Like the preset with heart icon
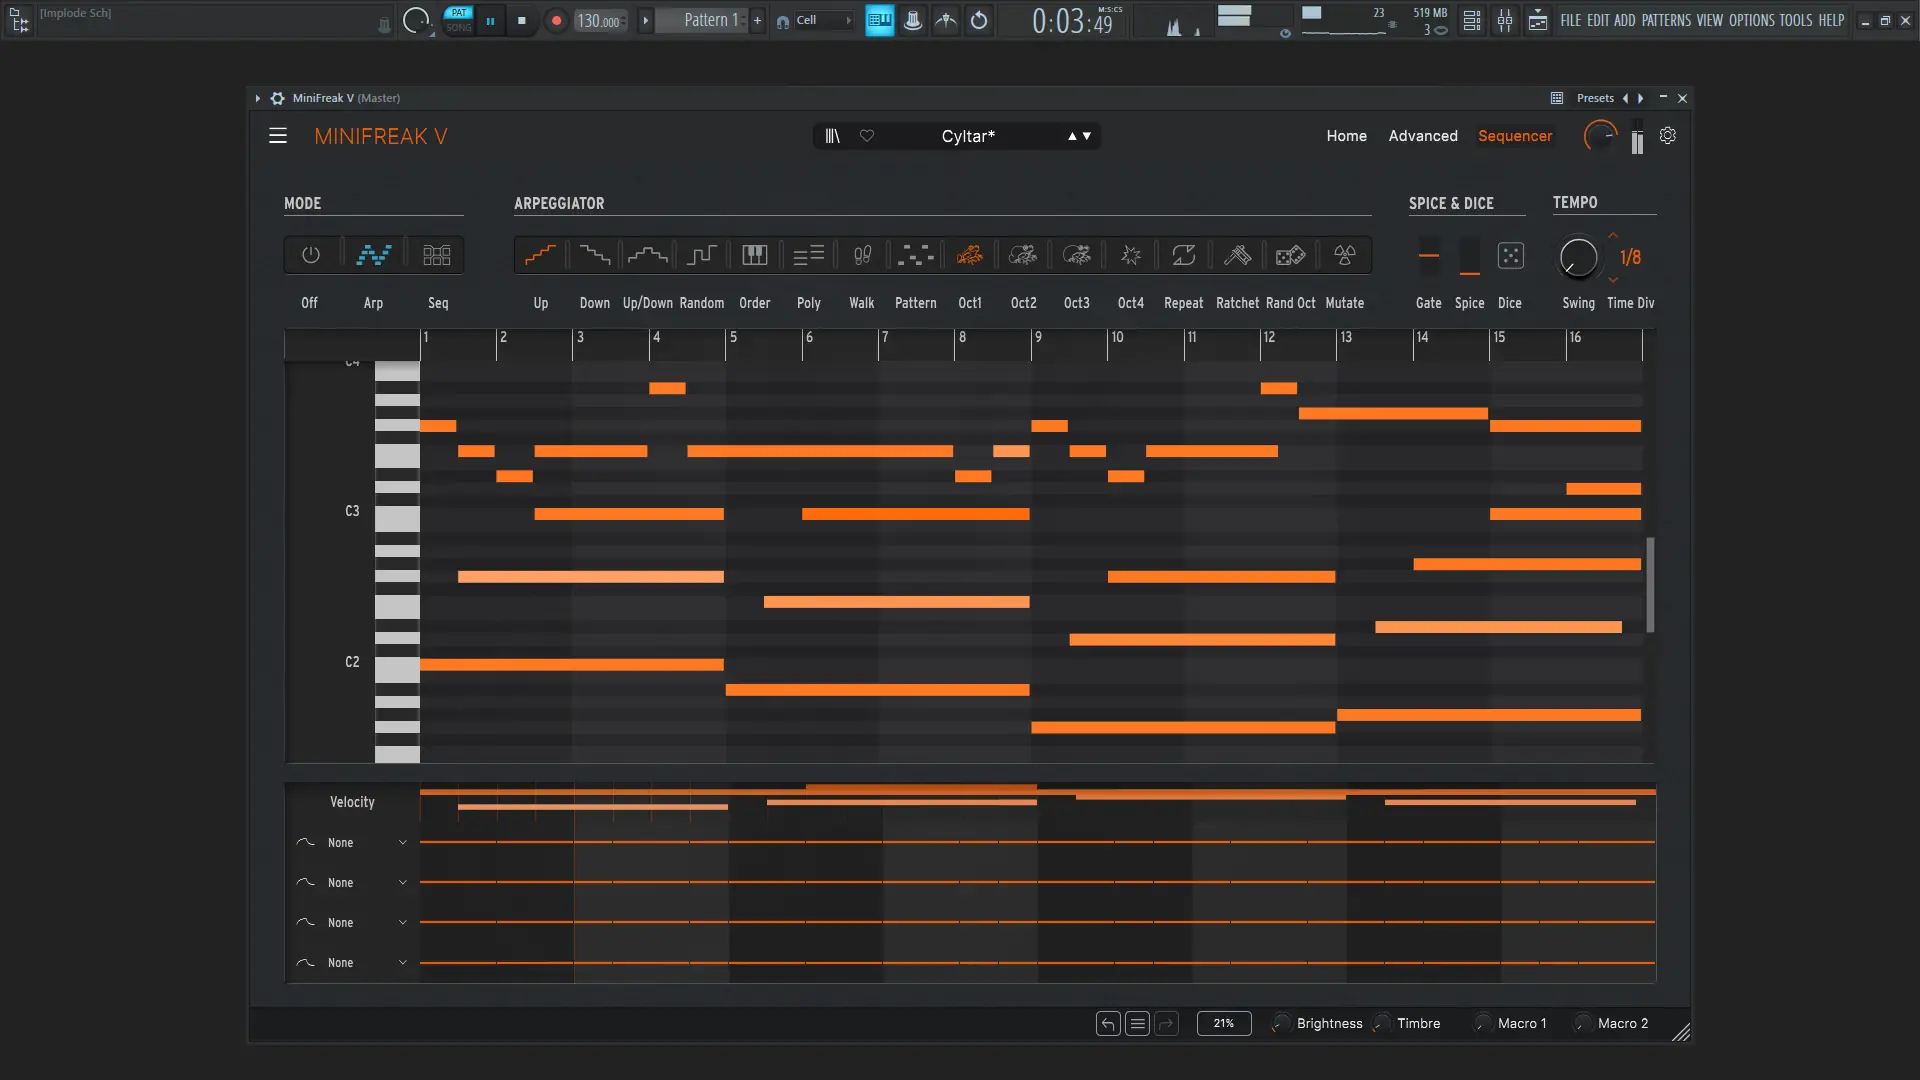Viewport: 1920px width, 1080px height. point(867,136)
